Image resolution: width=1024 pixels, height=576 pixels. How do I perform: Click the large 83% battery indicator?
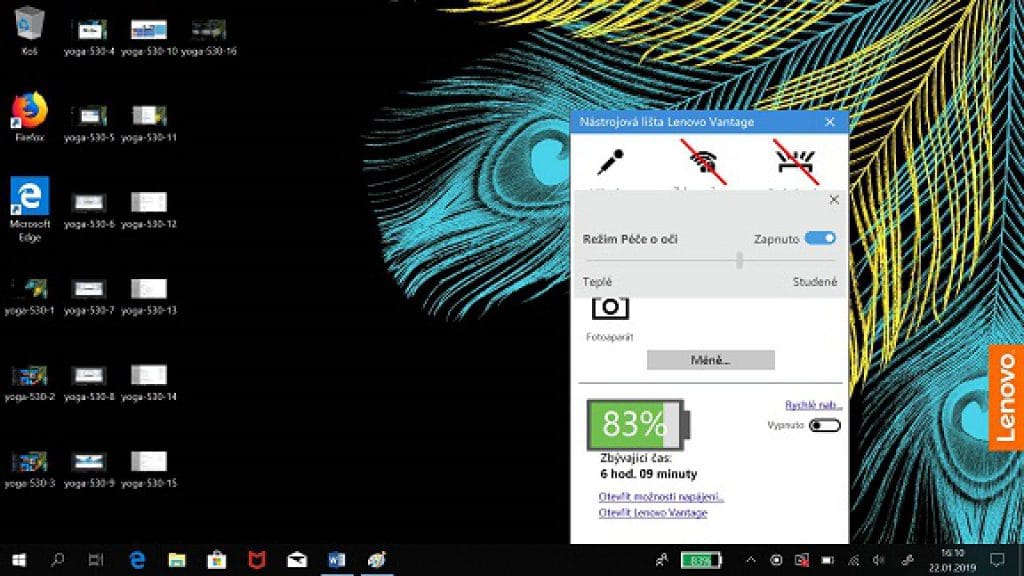click(x=637, y=424)
